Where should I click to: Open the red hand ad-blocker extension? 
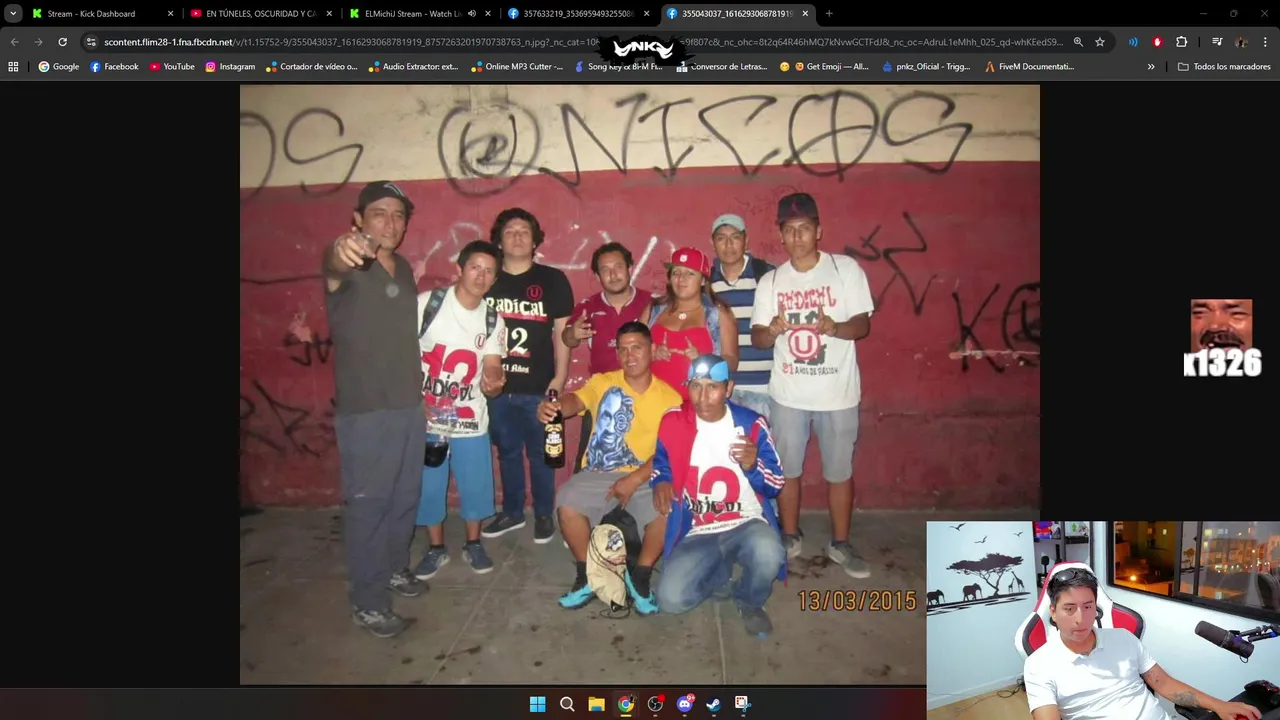point(1157,42)
